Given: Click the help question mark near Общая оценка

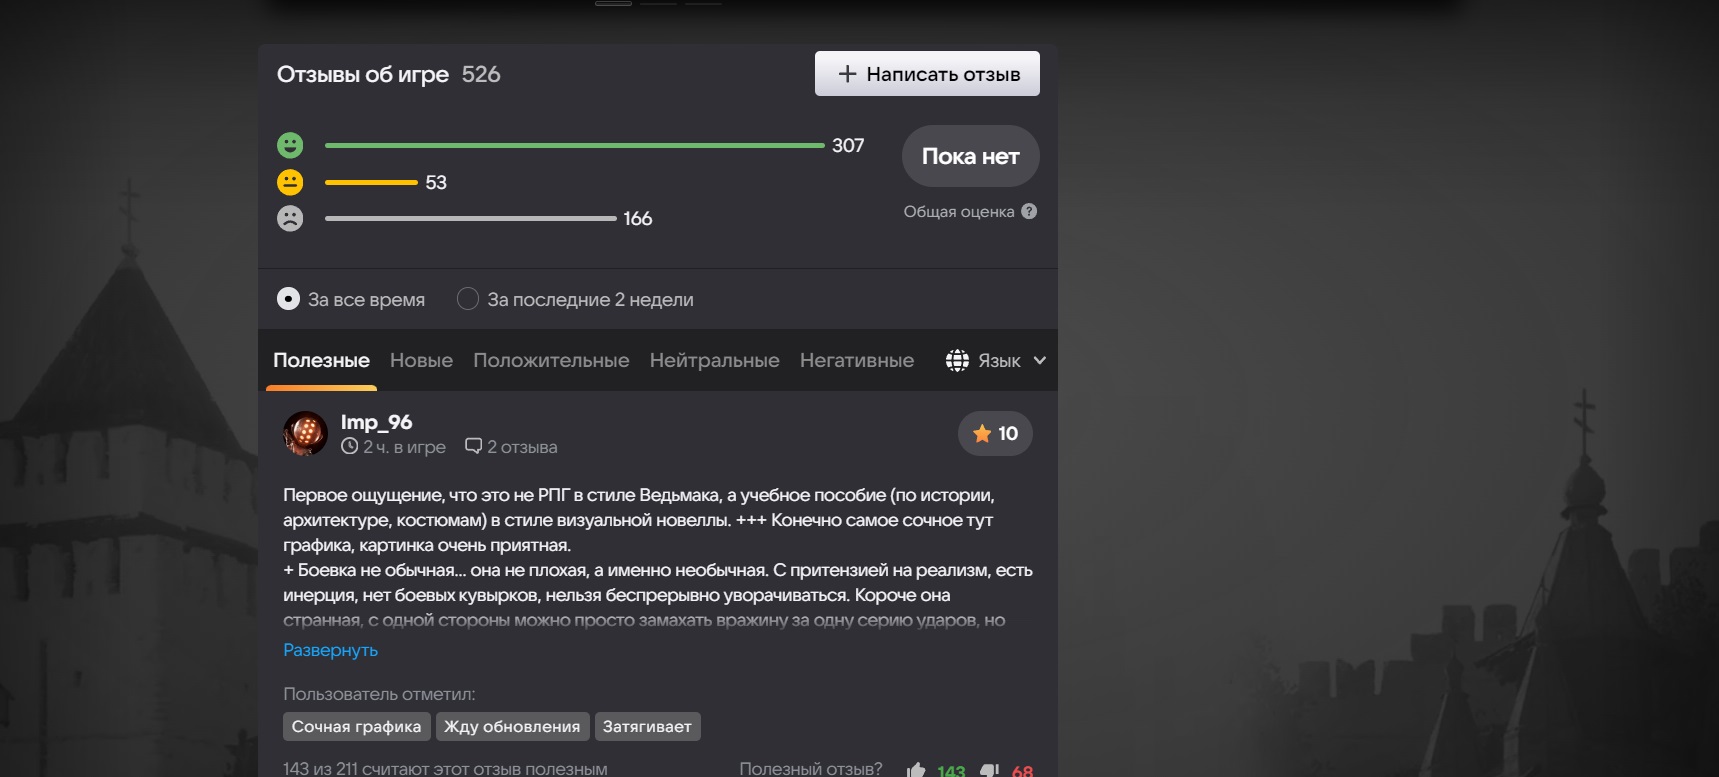Looking at the screenshot, I should pyautogui.click(x=1029, y=211).
